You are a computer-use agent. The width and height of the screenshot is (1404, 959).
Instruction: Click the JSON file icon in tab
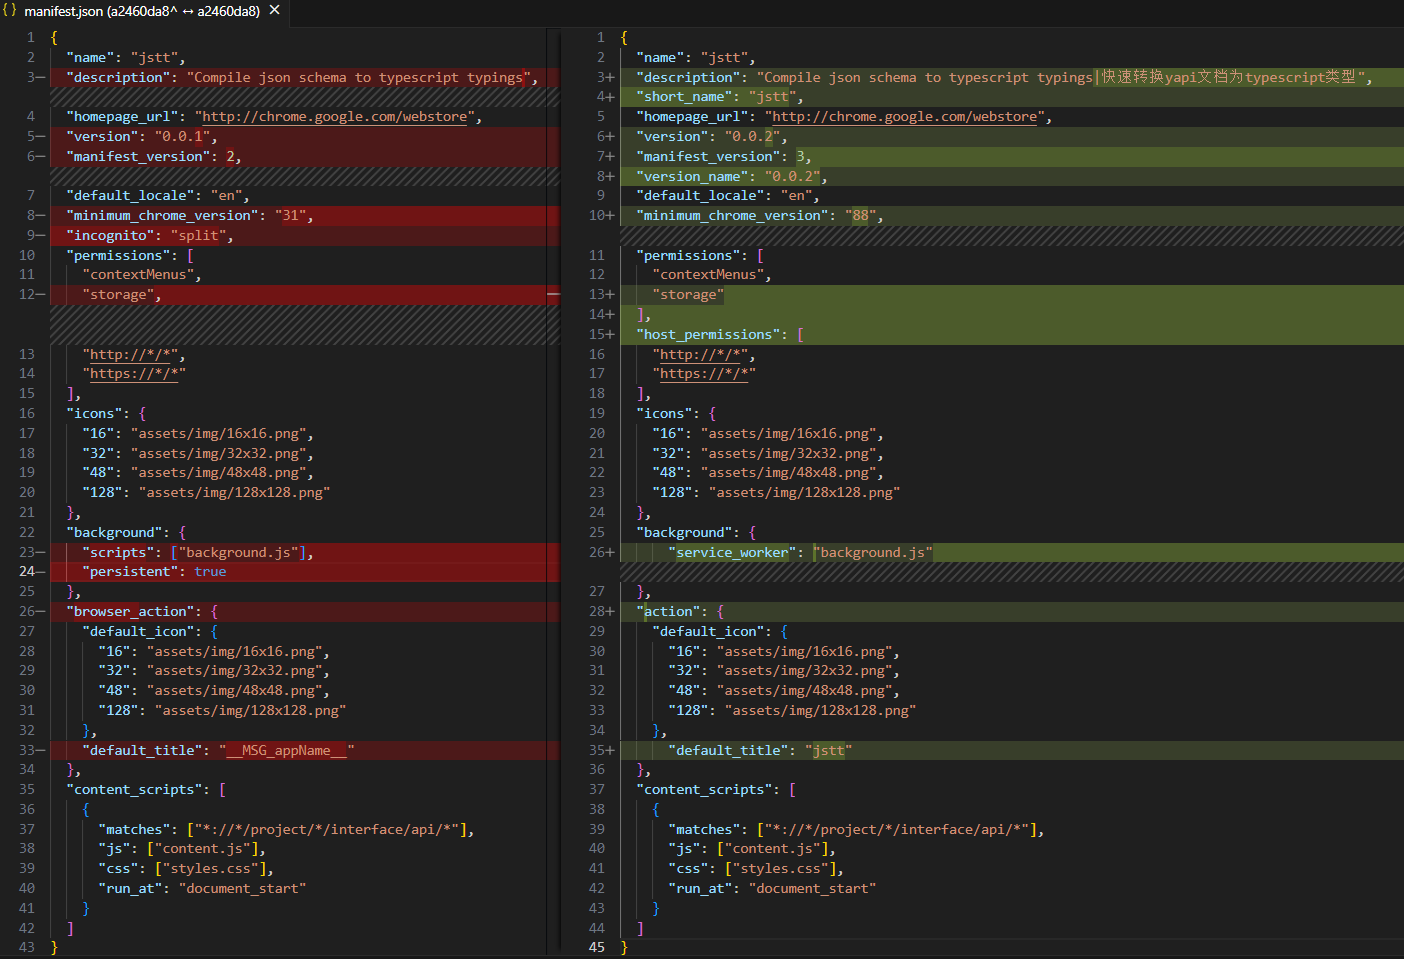tap(10, 10)
